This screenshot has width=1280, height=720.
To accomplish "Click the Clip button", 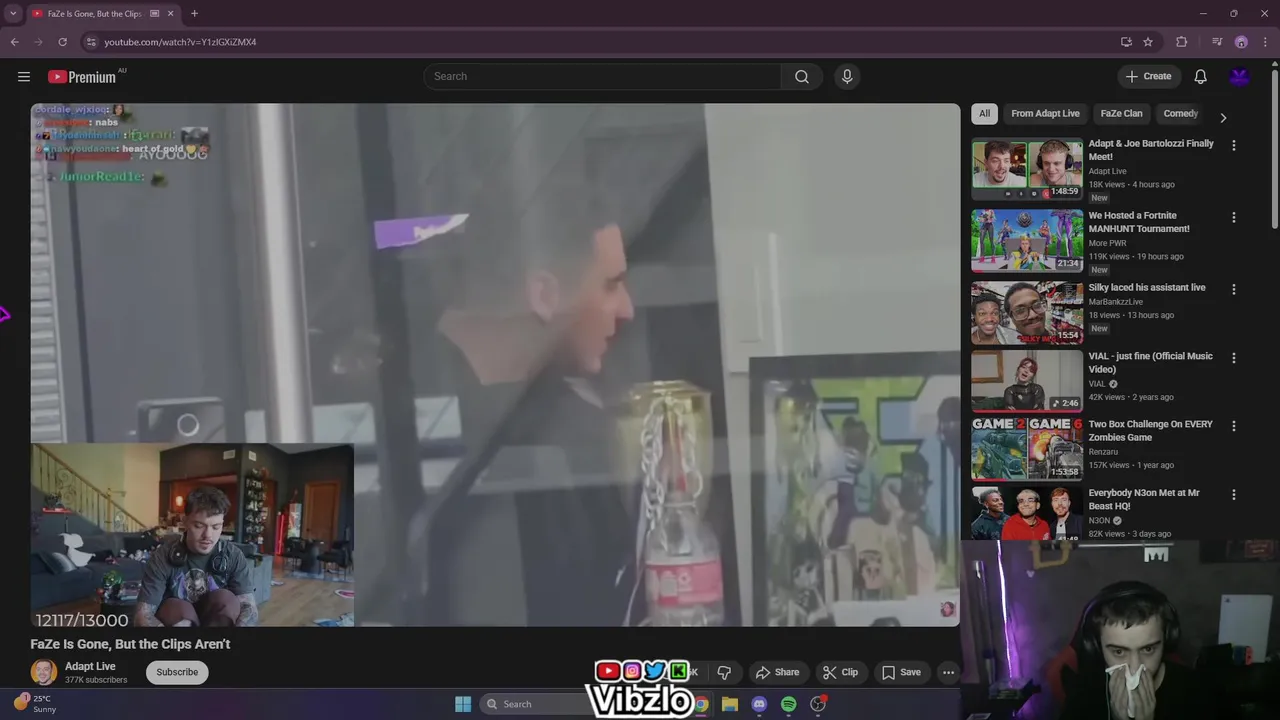I will coord(840,672).
